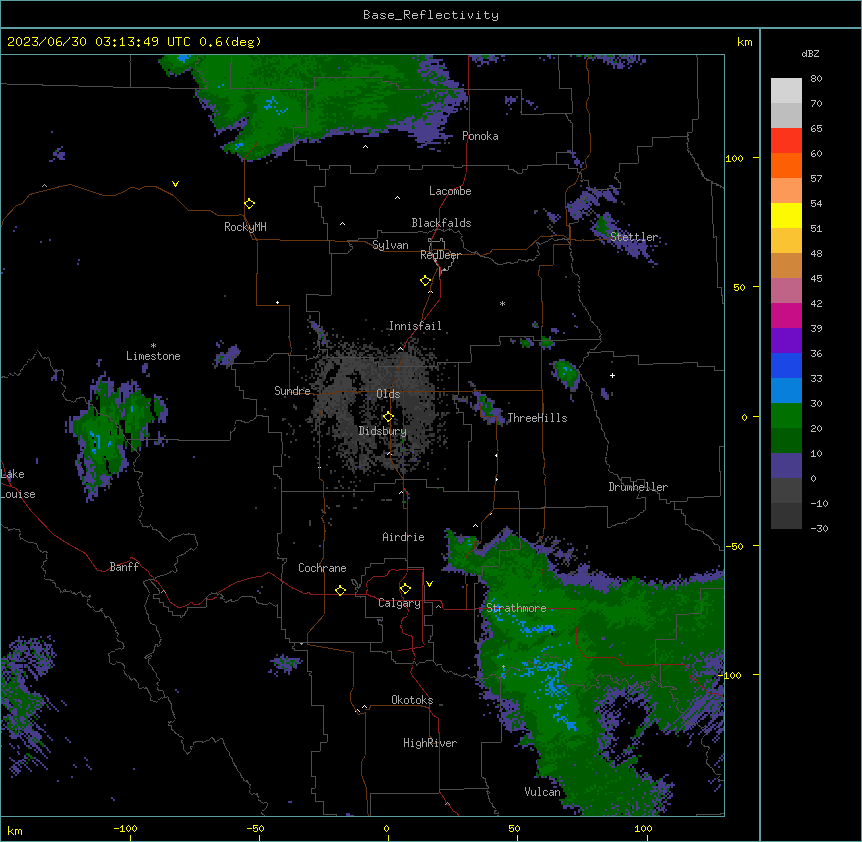Click the RedDeer city label
This screenshot has width=862, height=842.
coord(440,255)
